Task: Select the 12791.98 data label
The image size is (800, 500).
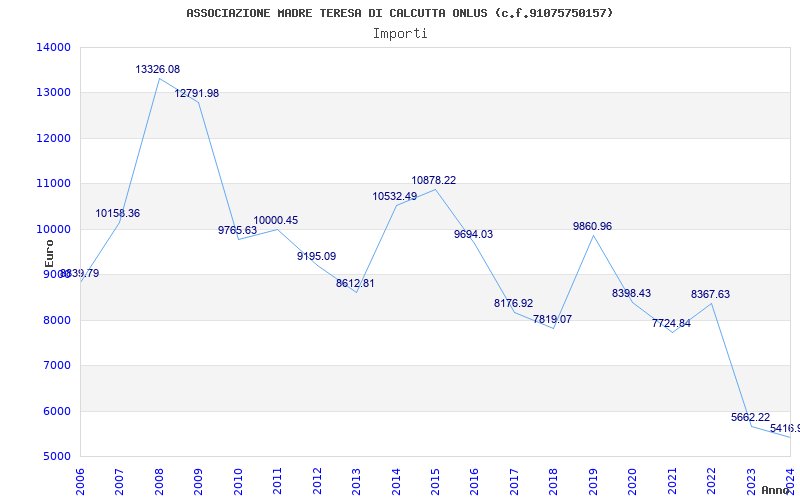Action: coord(197,93)
